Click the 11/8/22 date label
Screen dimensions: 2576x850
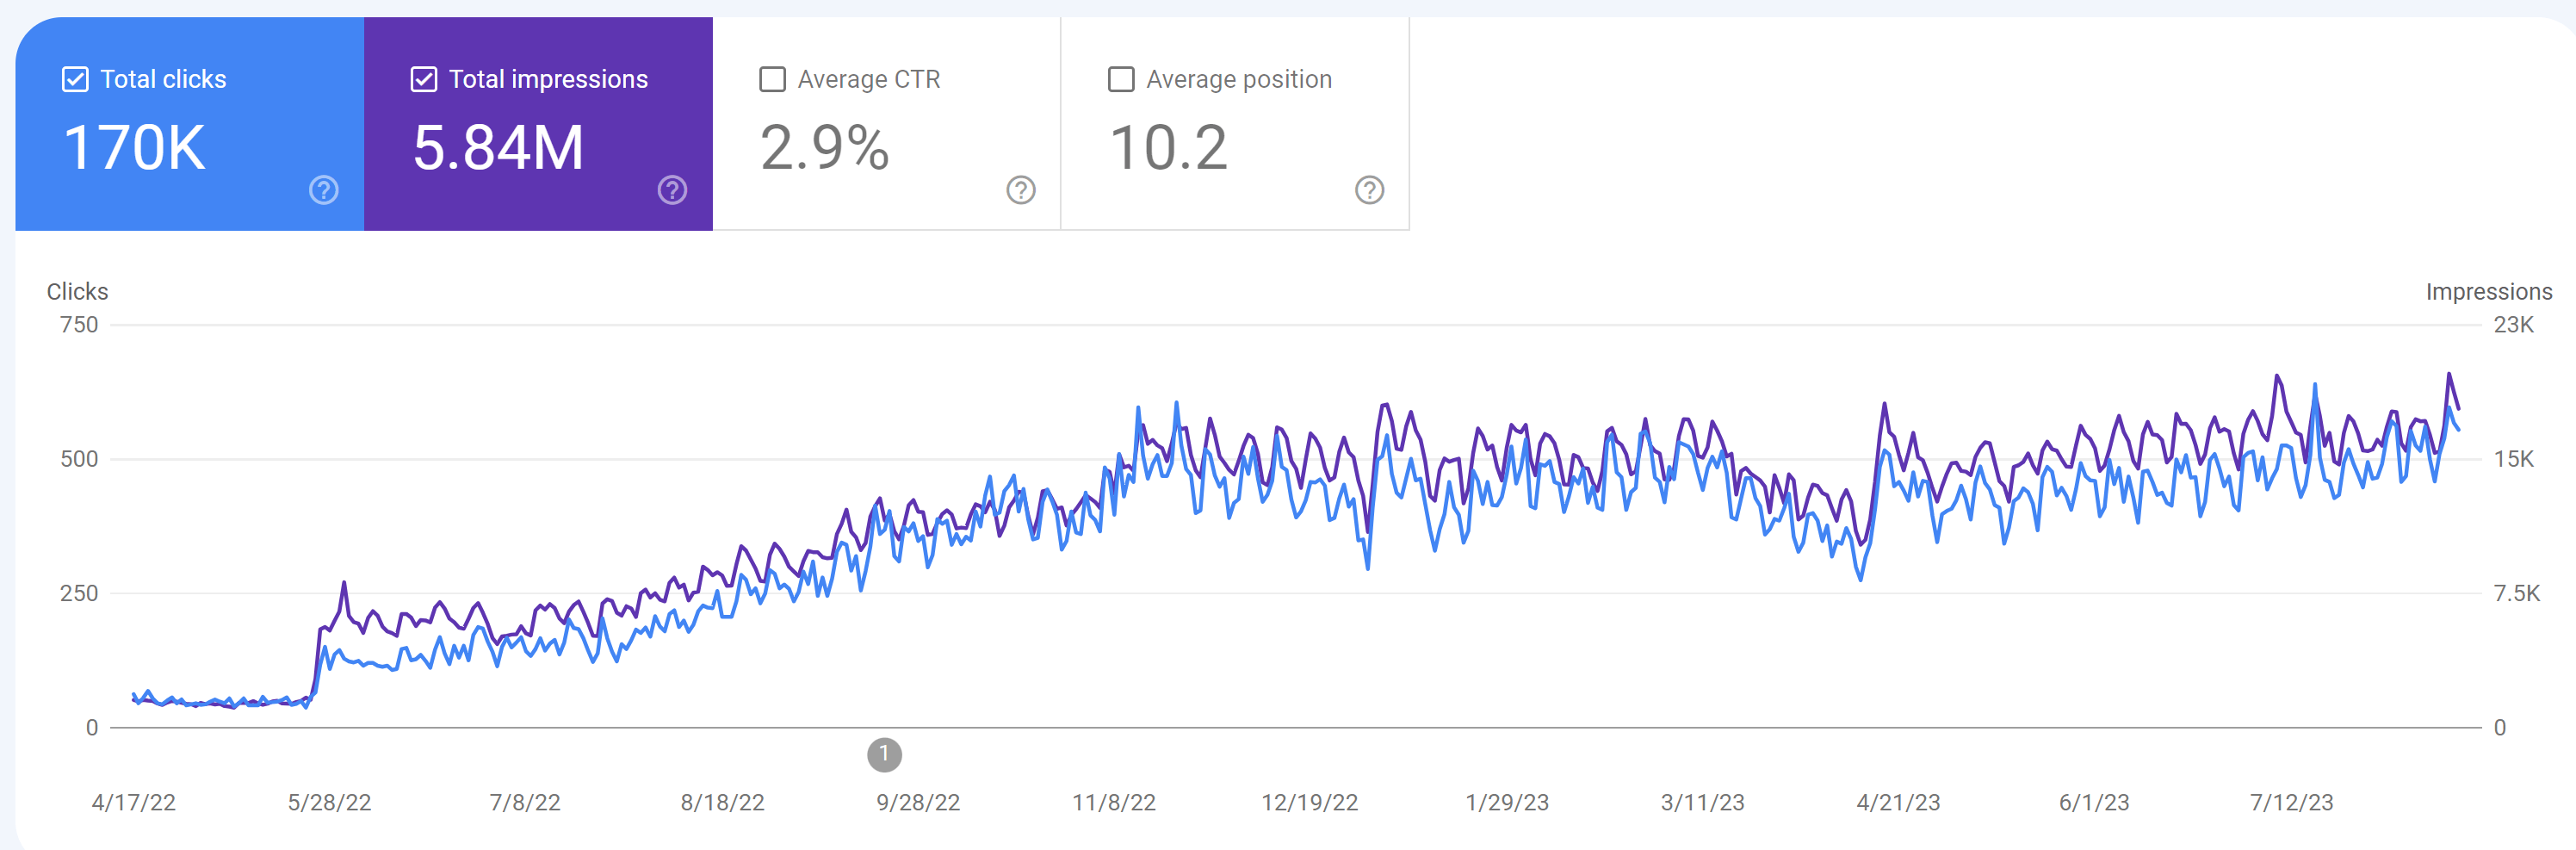(x=1113, y=802)
